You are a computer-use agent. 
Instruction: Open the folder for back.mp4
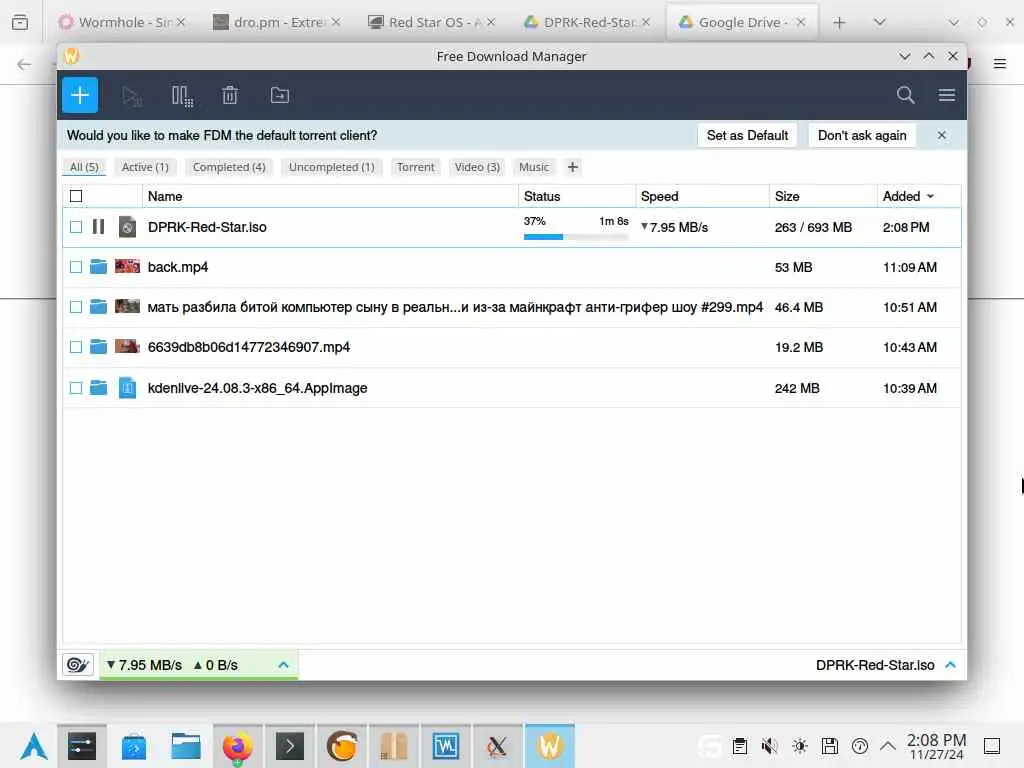[99, 266]
